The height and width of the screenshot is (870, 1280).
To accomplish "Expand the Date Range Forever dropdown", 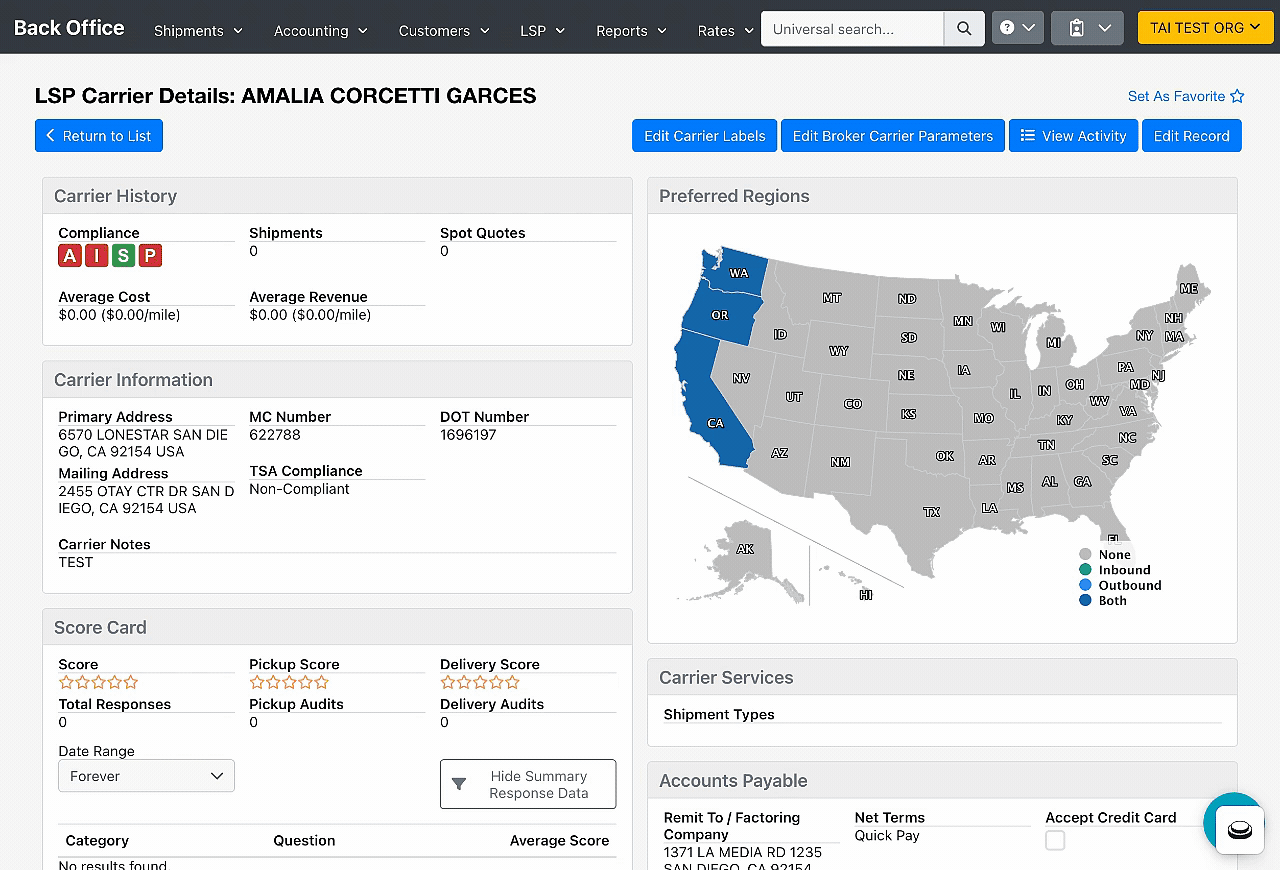I will point(146,776).
